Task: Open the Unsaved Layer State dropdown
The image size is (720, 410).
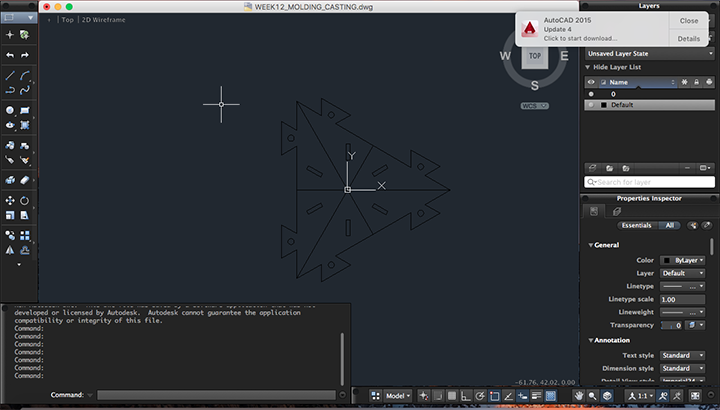Action: pos(649,54)
